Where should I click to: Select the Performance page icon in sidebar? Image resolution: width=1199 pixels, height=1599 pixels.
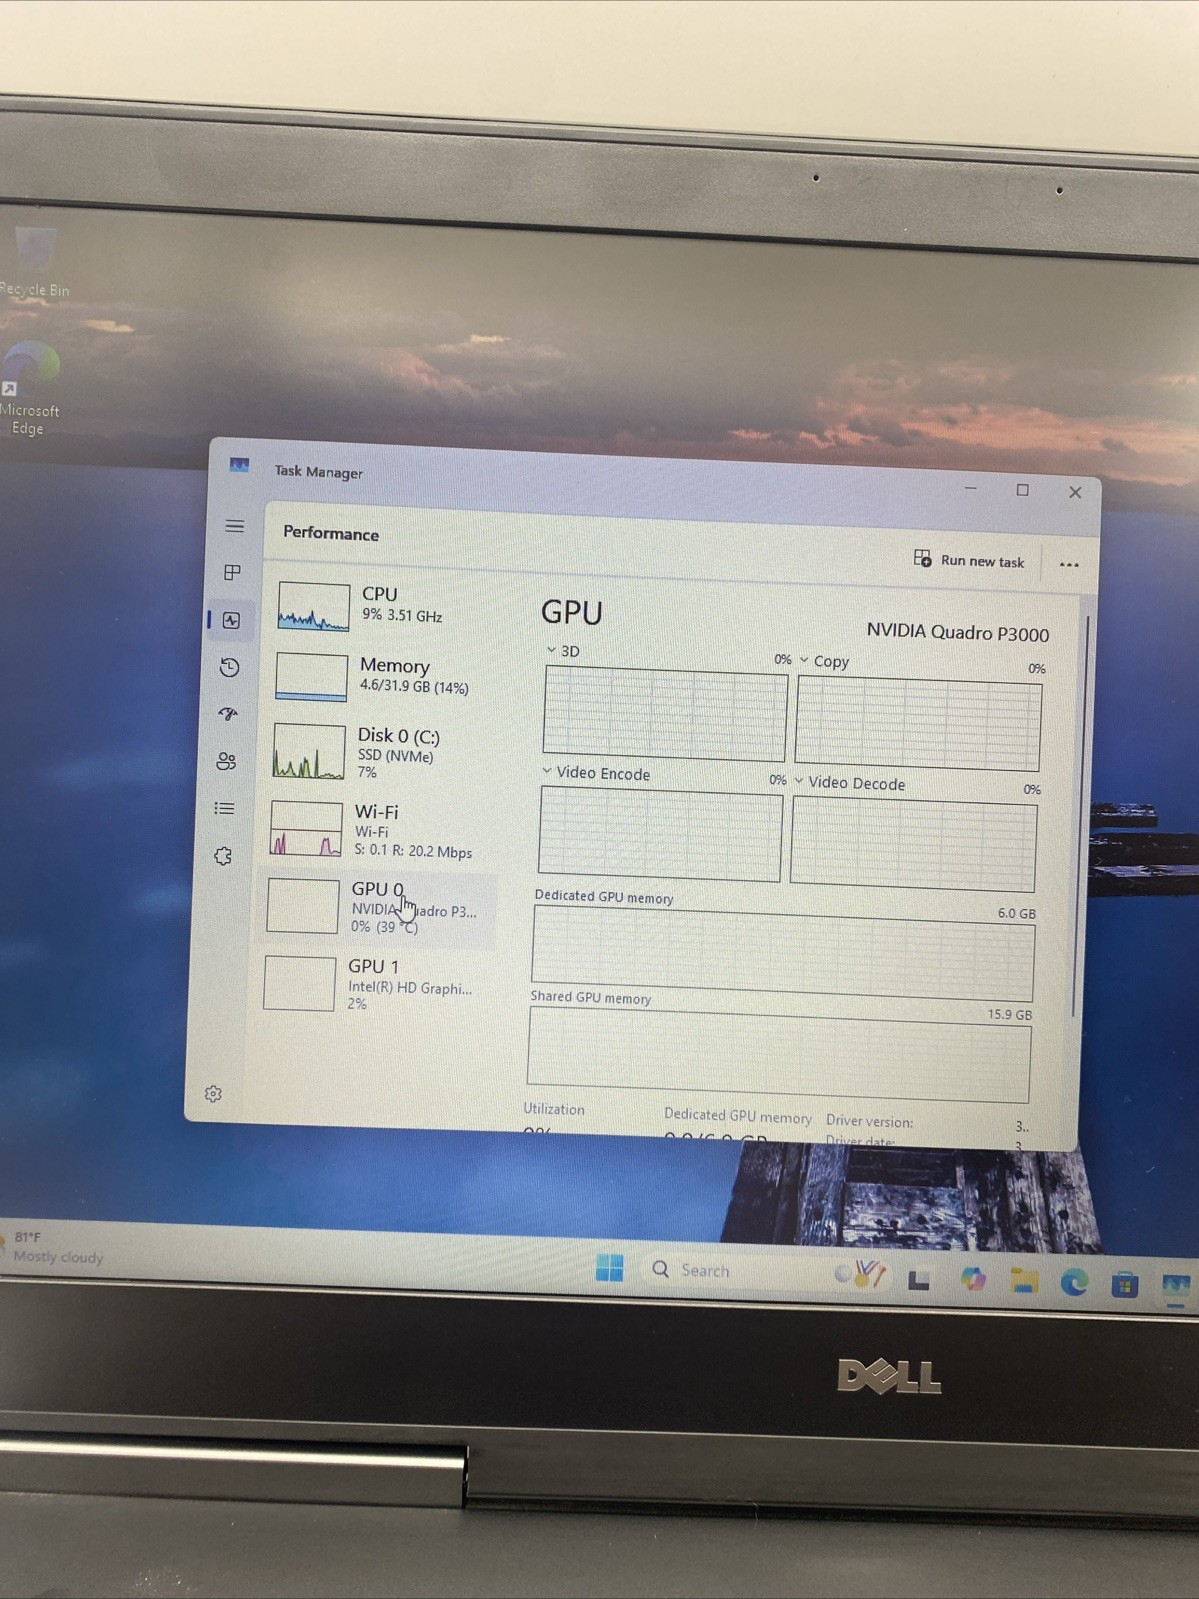click(x=231, y=620)
